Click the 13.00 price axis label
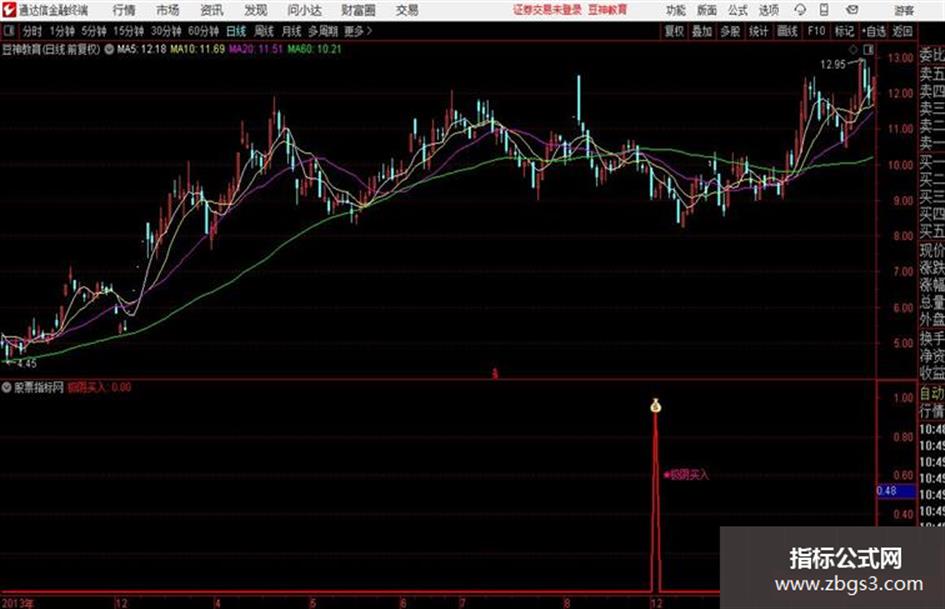The height and width of the screenshot is (609, 945). pos(900,58)
